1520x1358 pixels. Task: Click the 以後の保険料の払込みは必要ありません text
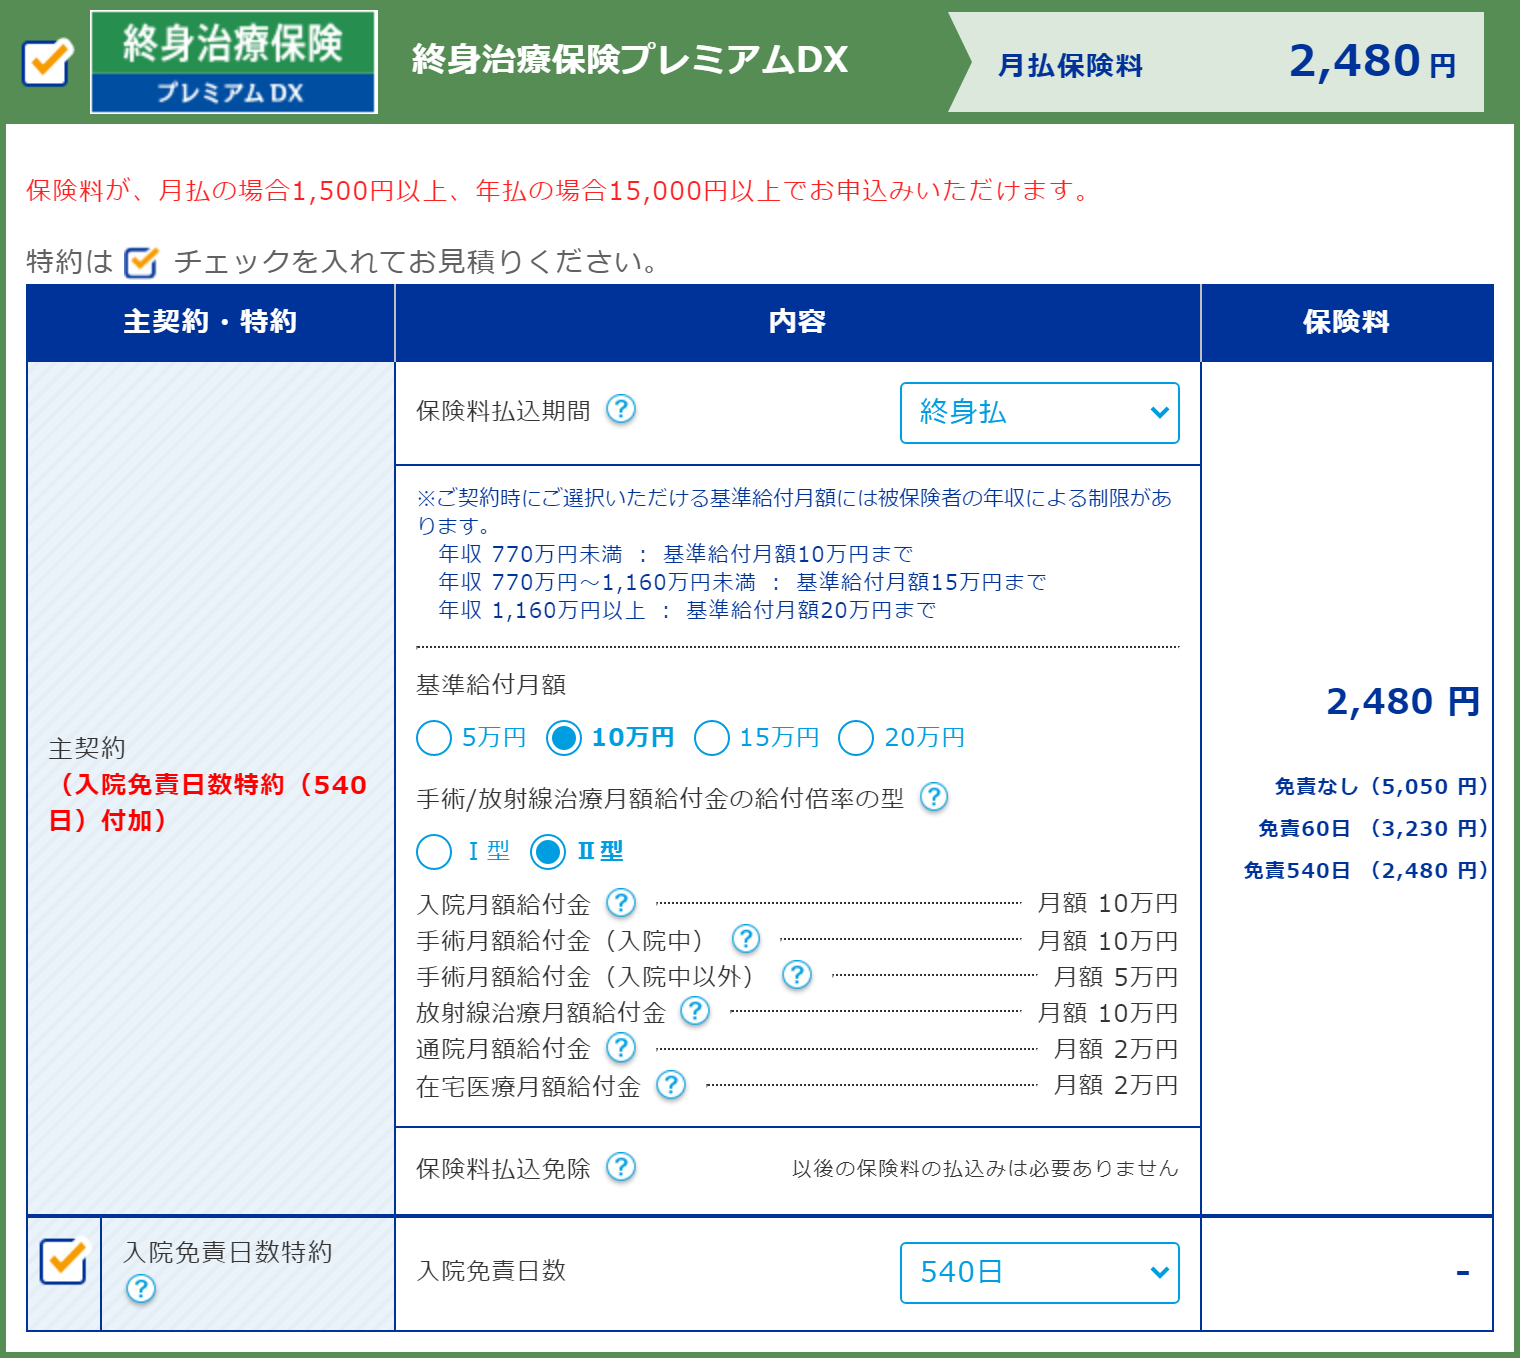(x=985, y=1169)
